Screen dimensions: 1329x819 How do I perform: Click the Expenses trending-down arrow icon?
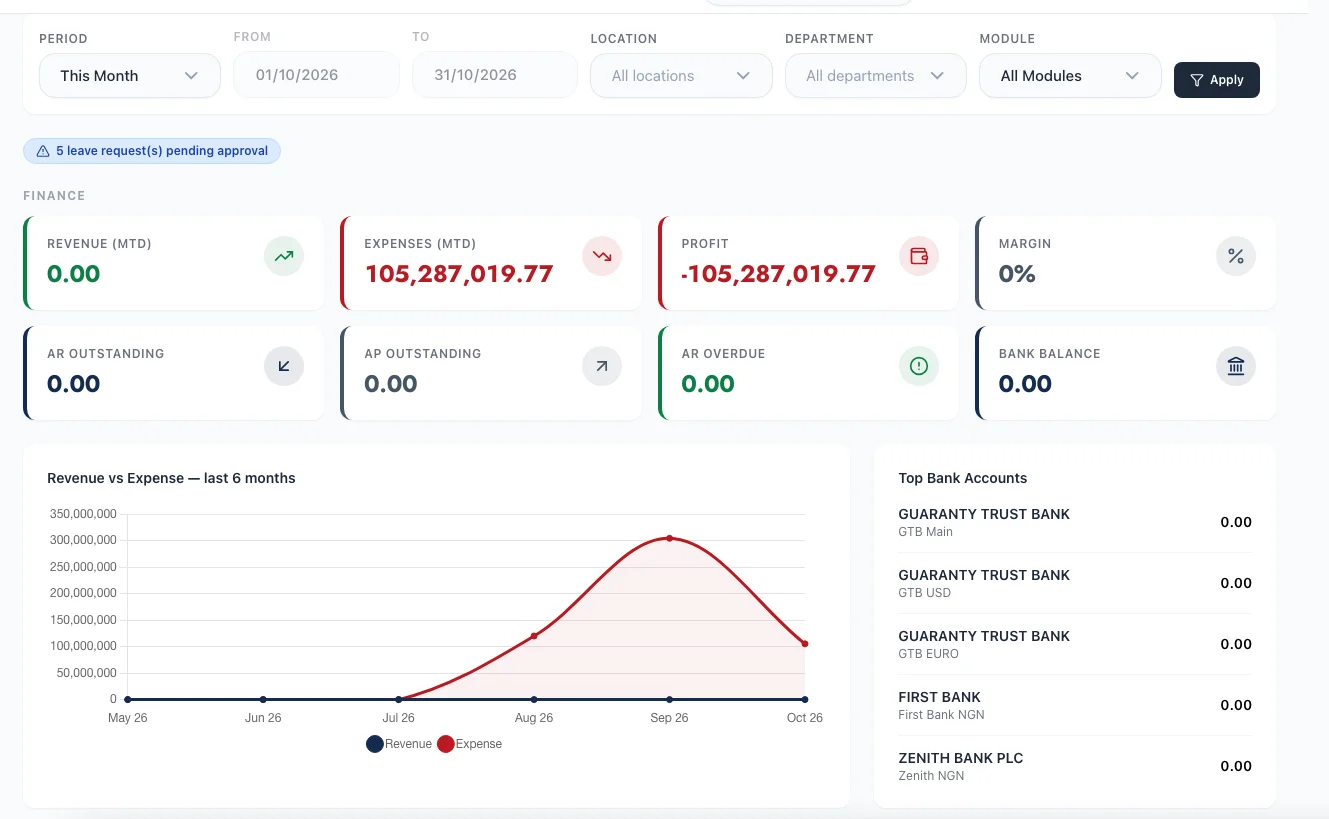tap(602, 256)
